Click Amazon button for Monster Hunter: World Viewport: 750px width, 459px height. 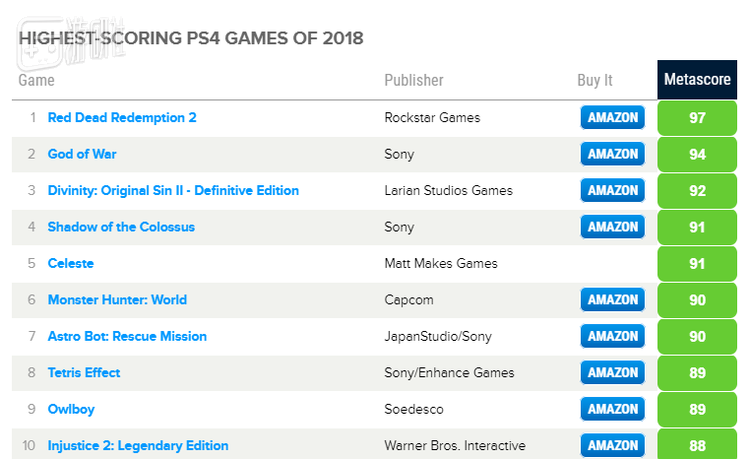[x=613, y=300]
